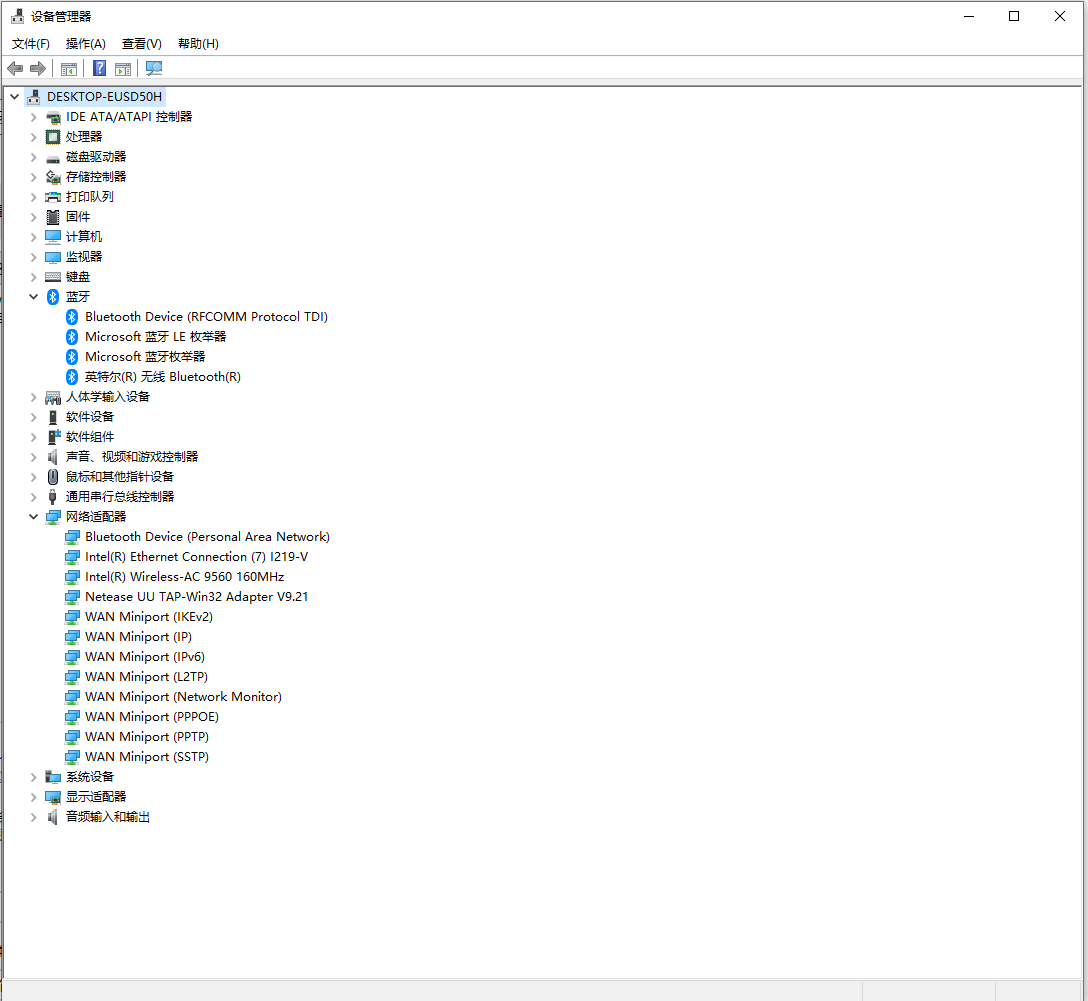Image resolution: width=1088 pixels, height=1001 pixels.
Task: Click the 音频输入和输出 speaker icon
Action: 53,817
